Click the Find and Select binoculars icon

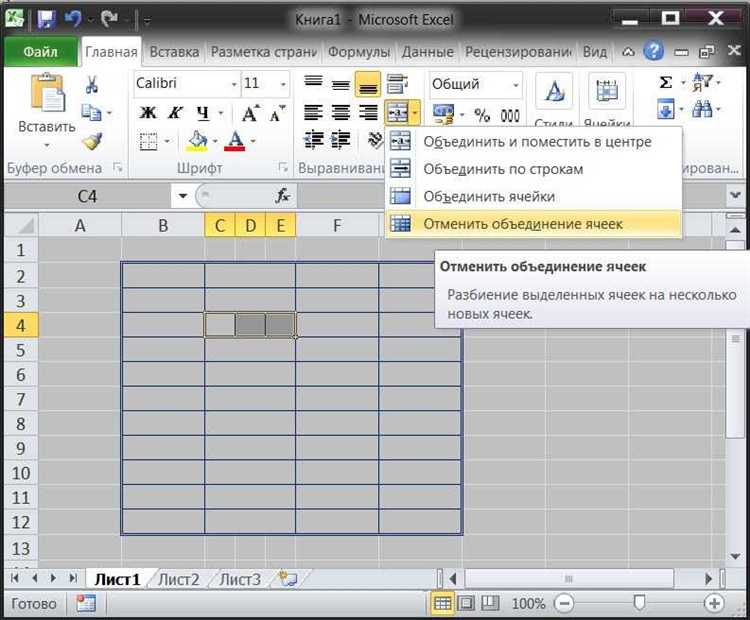pos(702,110)
